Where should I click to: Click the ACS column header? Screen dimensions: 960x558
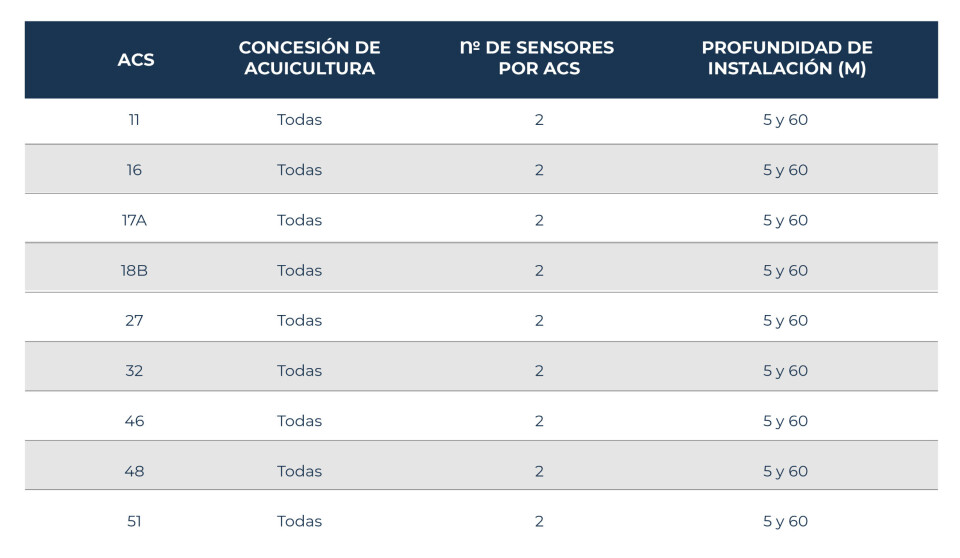point(136,59)
